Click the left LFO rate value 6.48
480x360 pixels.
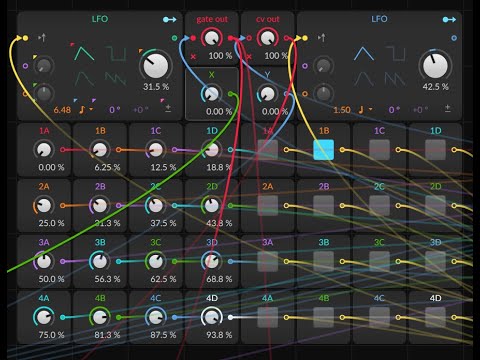[x=62, y=110]
